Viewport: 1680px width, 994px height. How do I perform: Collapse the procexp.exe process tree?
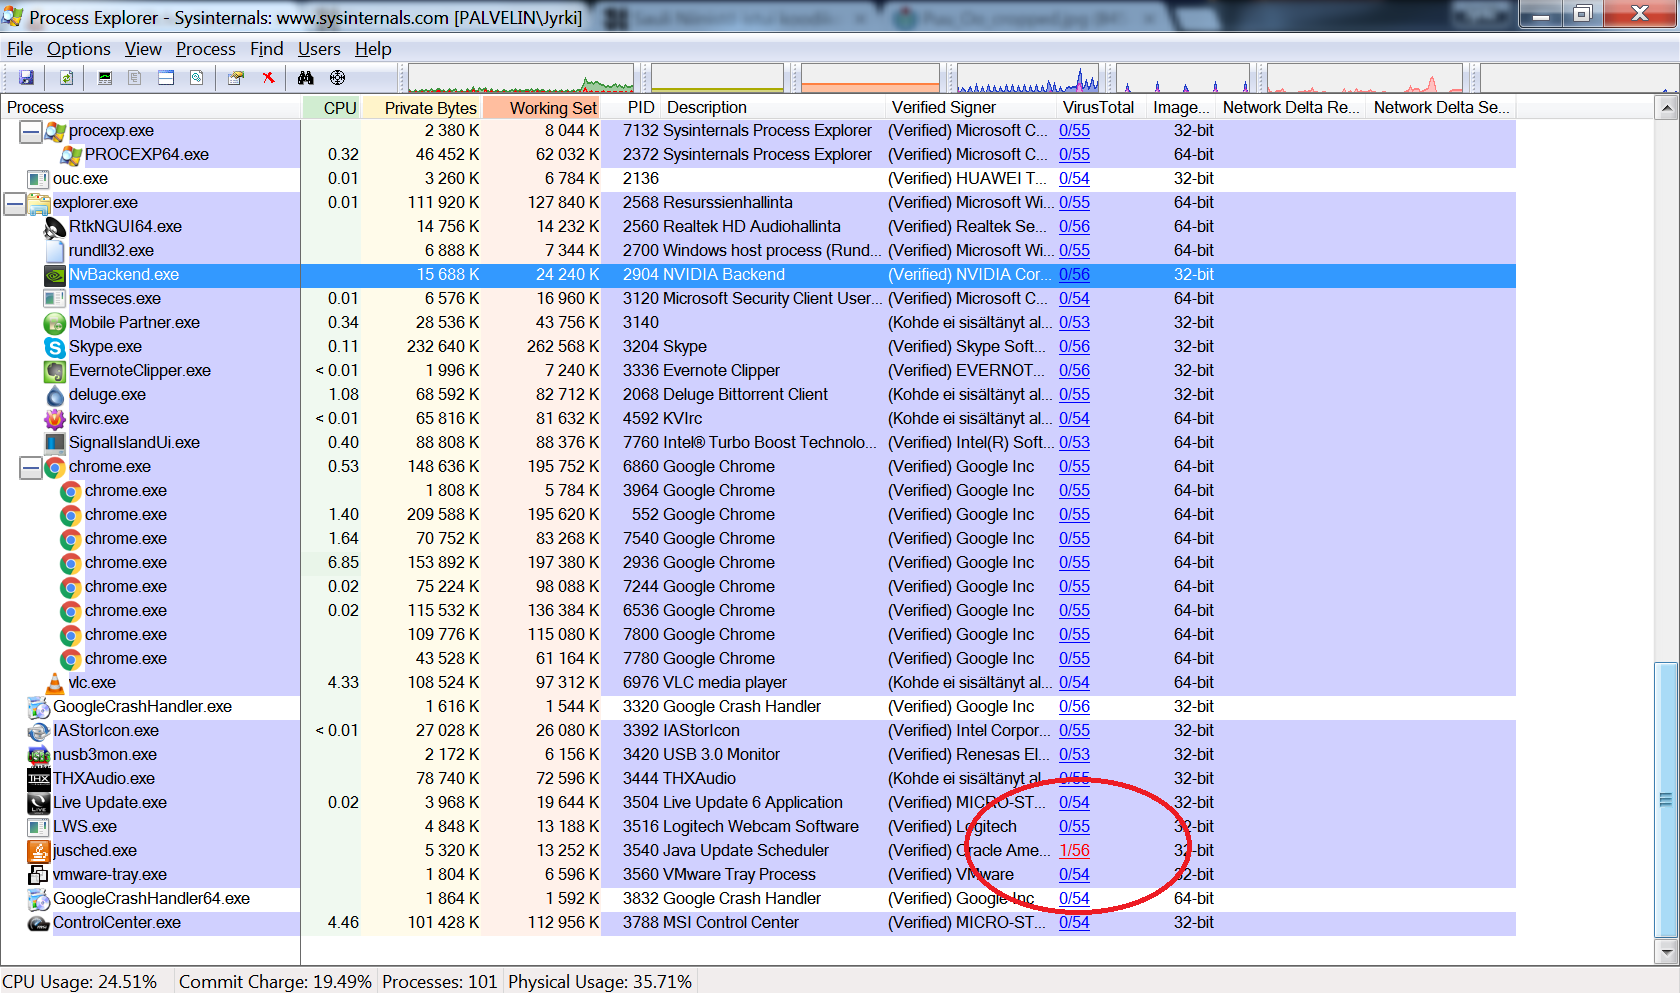(x=31, y=131)
